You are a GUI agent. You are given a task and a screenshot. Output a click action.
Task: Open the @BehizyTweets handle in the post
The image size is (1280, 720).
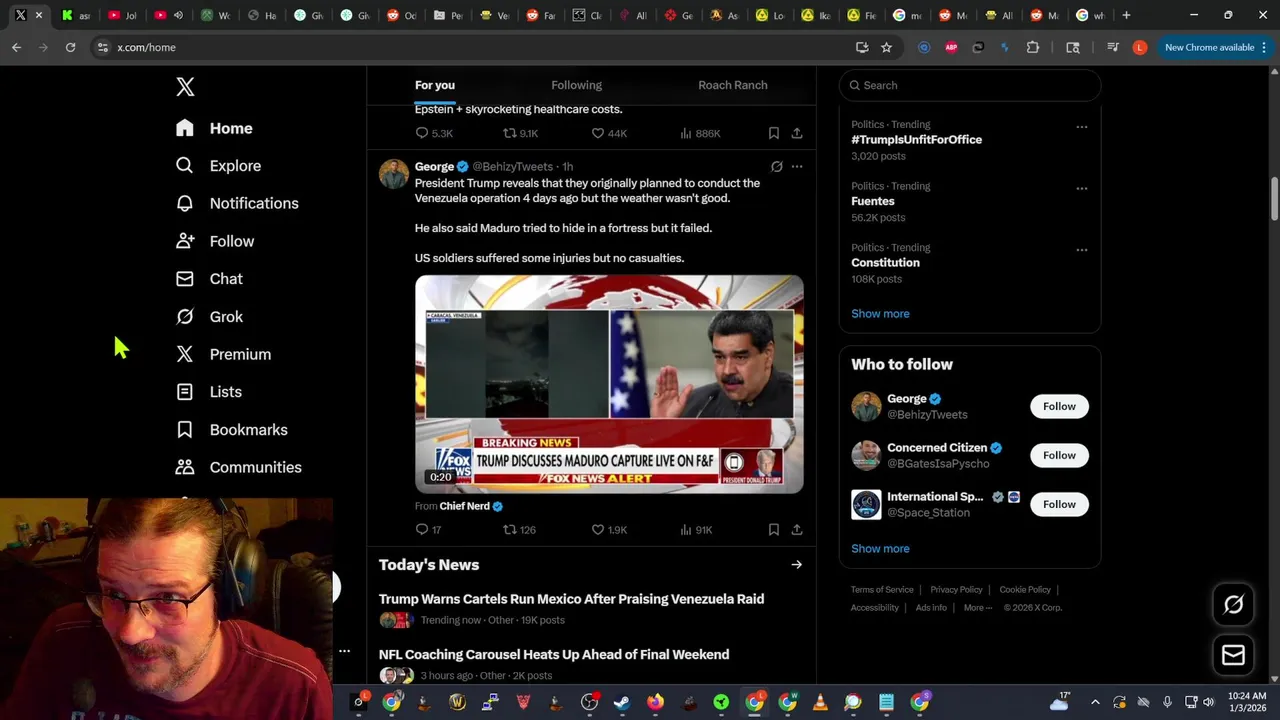tap(512, 167)
